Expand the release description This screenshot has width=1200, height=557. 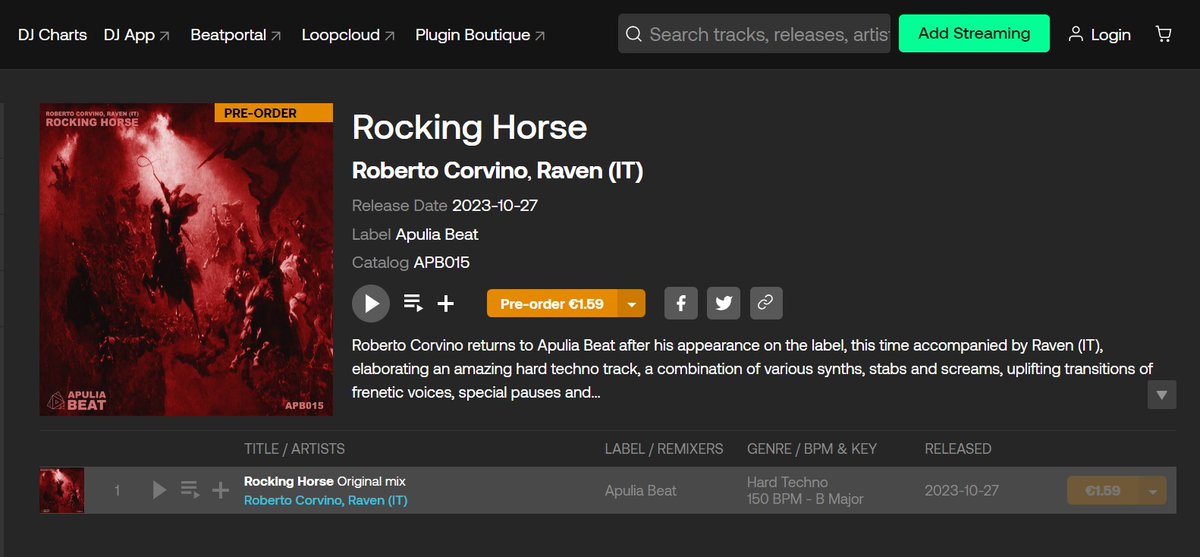point(1161,395)
